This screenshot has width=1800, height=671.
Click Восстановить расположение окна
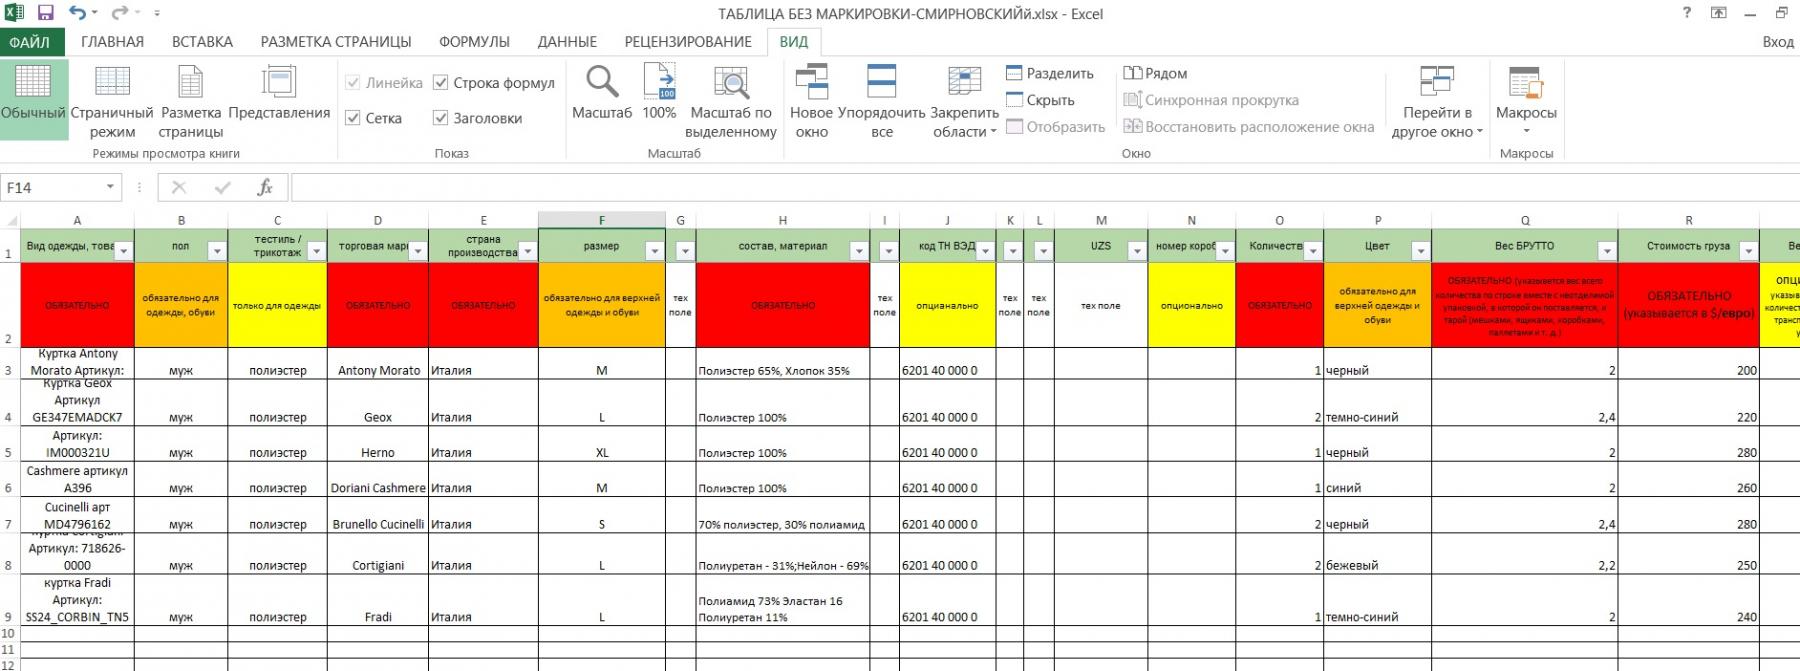point(1249,127)
